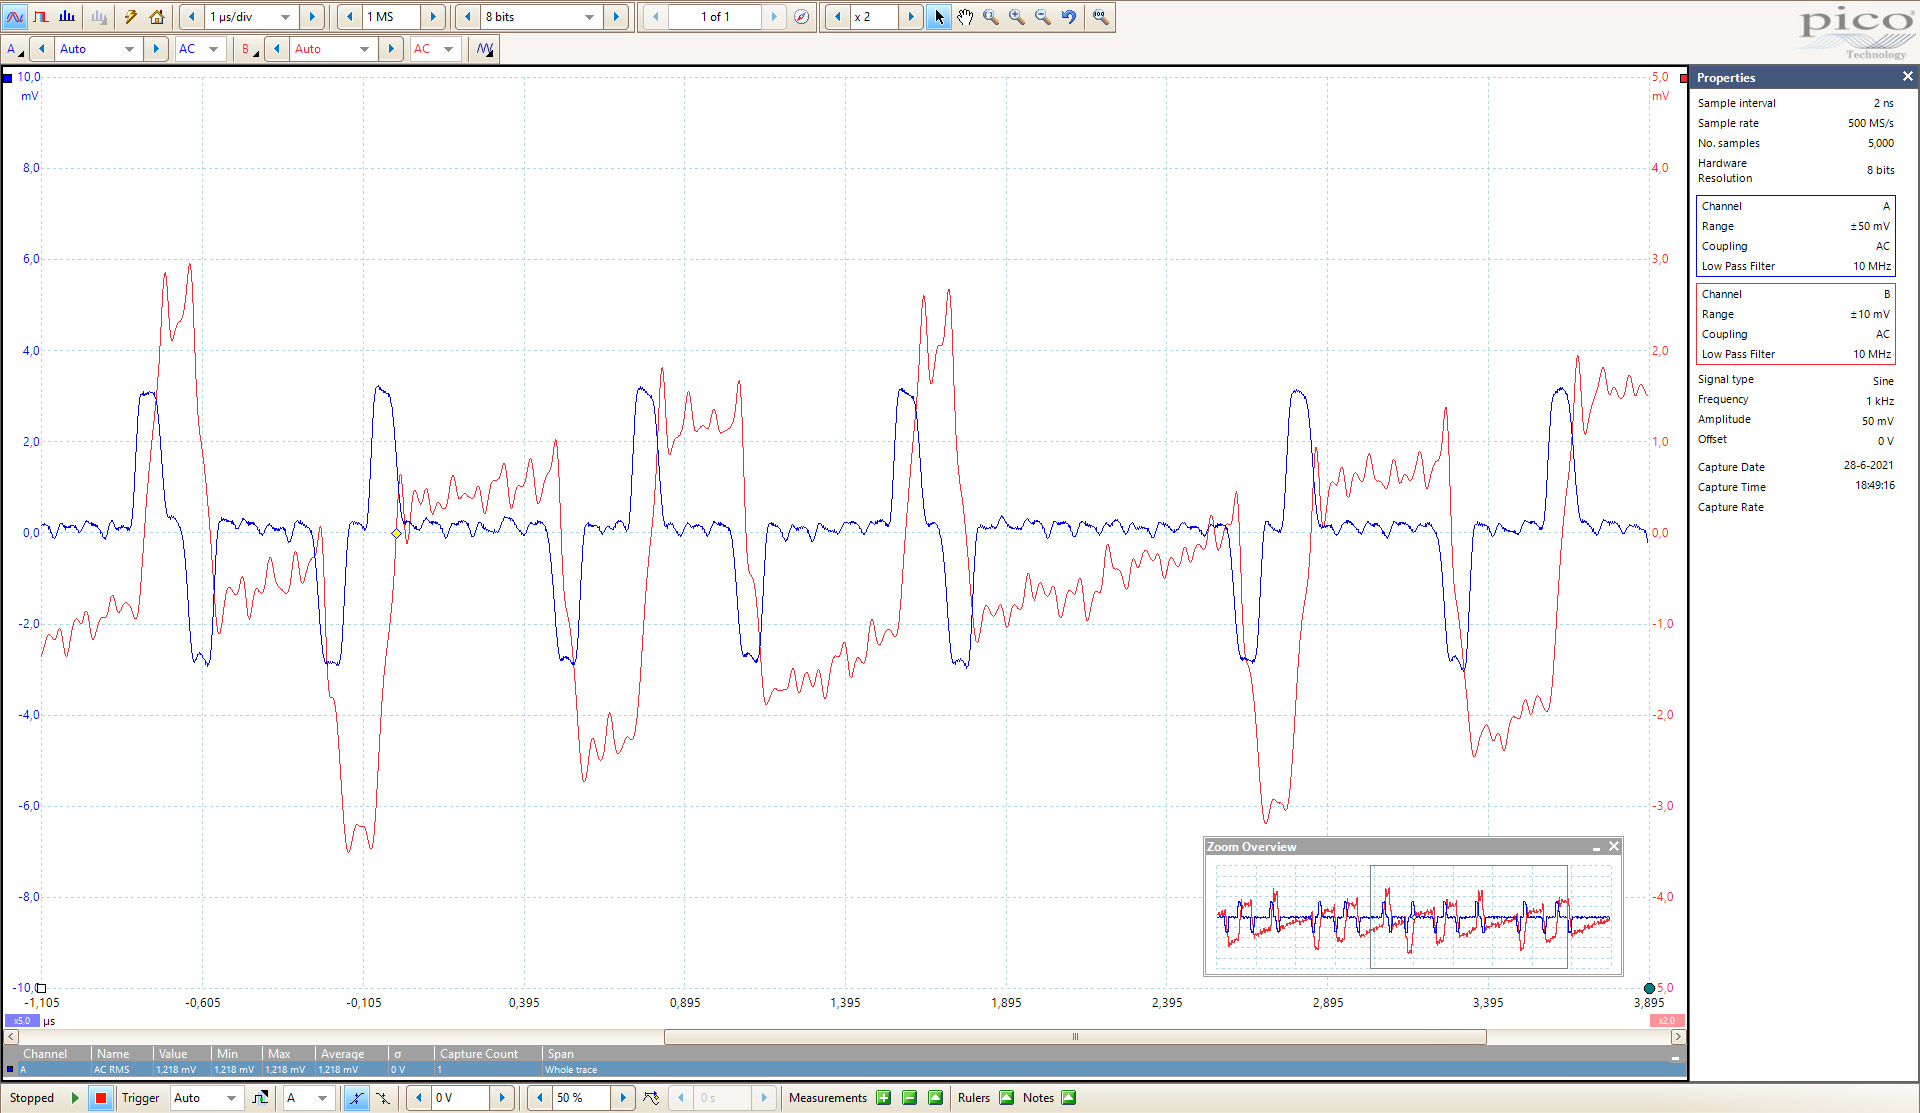Open advanced trigger settings icon
The image size is (1920, 1113).
tap(260, 1098)
